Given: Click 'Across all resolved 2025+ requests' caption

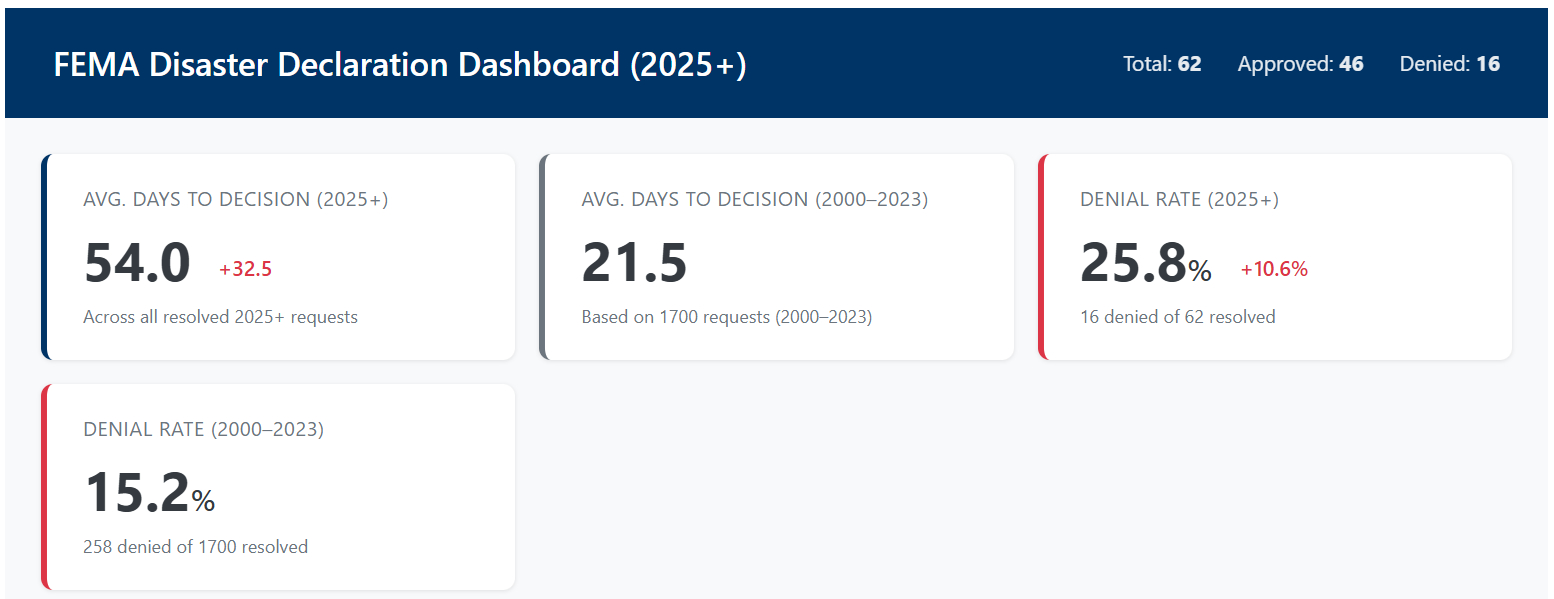Looking at the screenshot, I should point(220,317).
